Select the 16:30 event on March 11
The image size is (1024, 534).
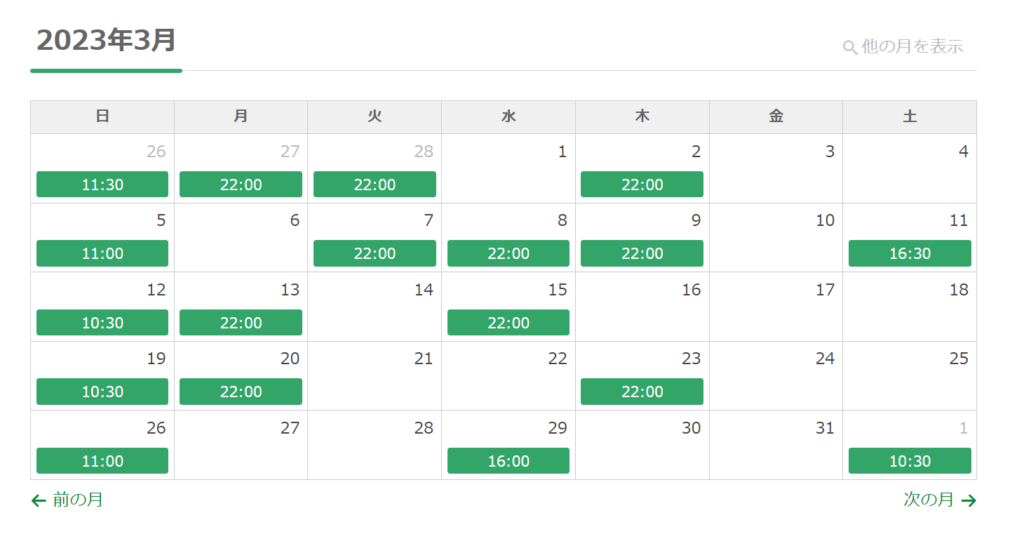[909, 253]
